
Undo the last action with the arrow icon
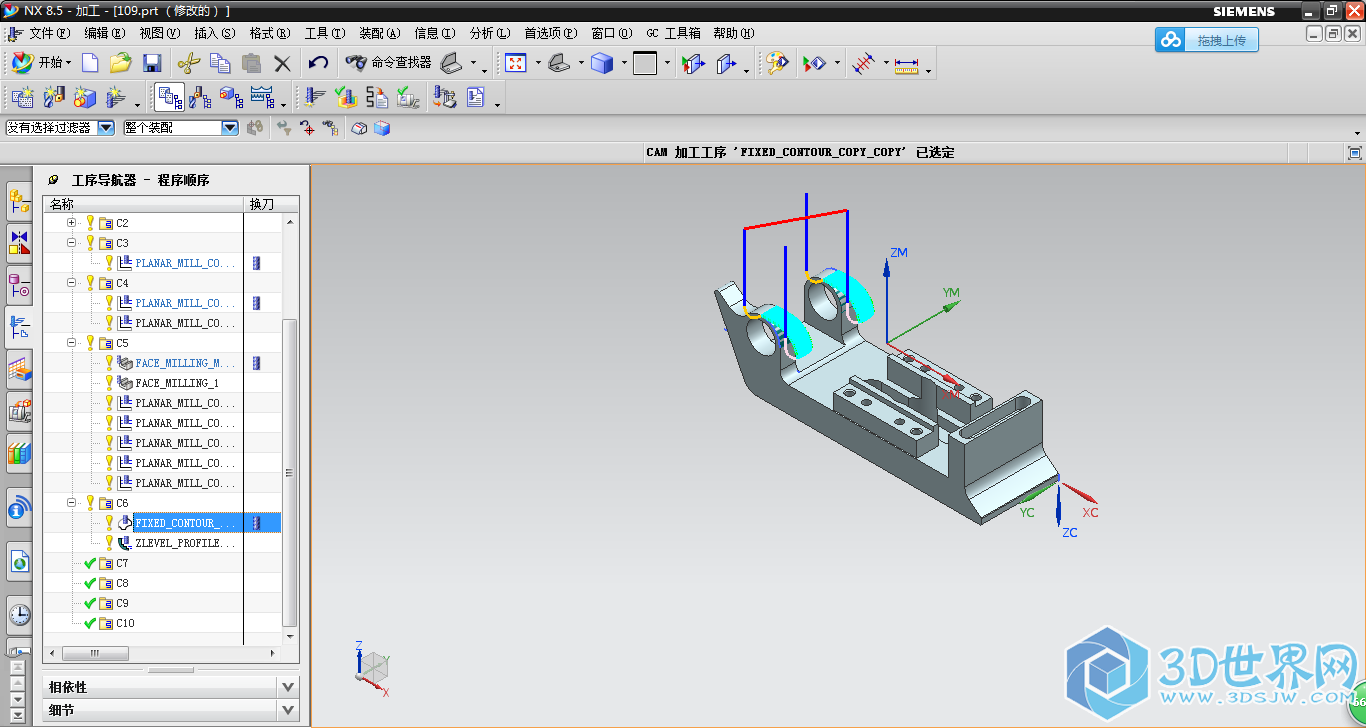(318, 63)
